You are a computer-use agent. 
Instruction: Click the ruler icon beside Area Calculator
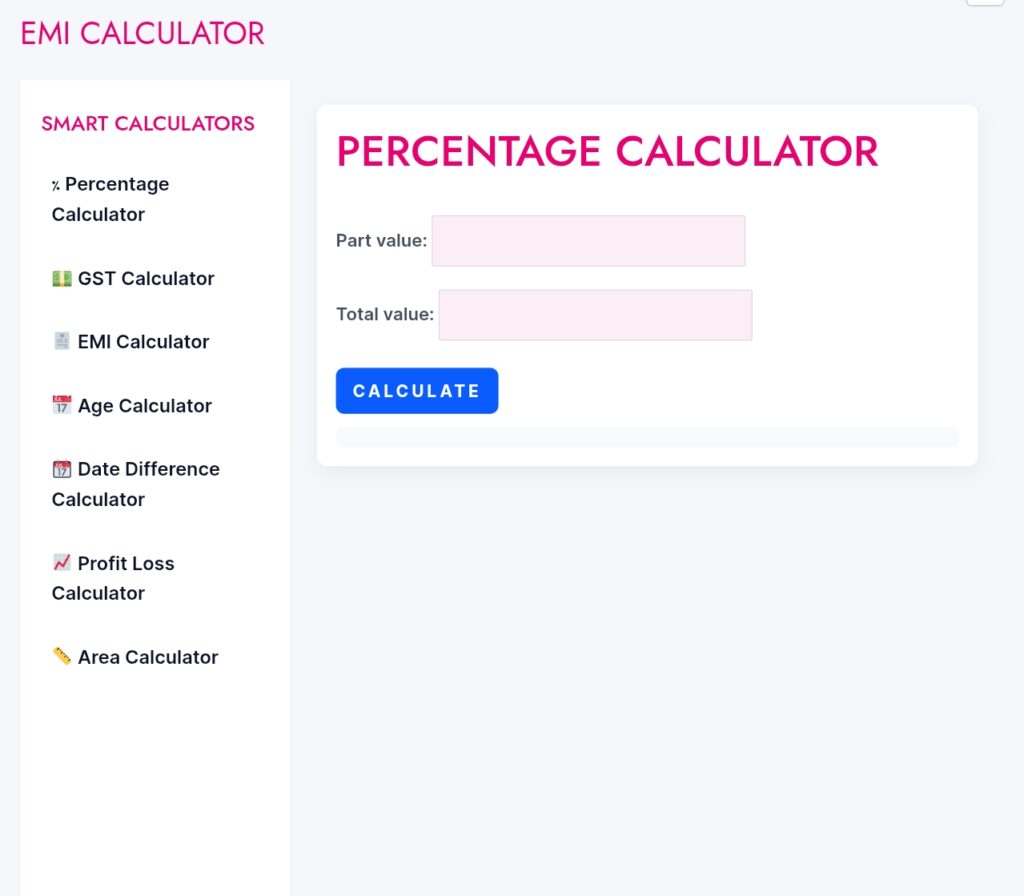coord(61,656)
